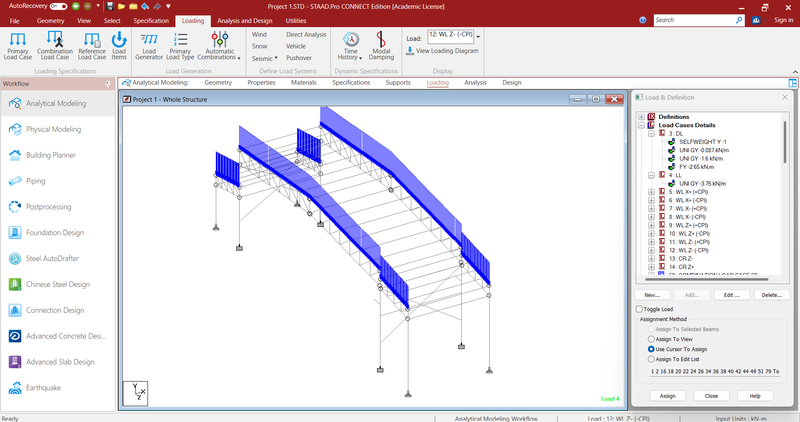
Task: Click the Delete... button
Action: tap(771, 295)
